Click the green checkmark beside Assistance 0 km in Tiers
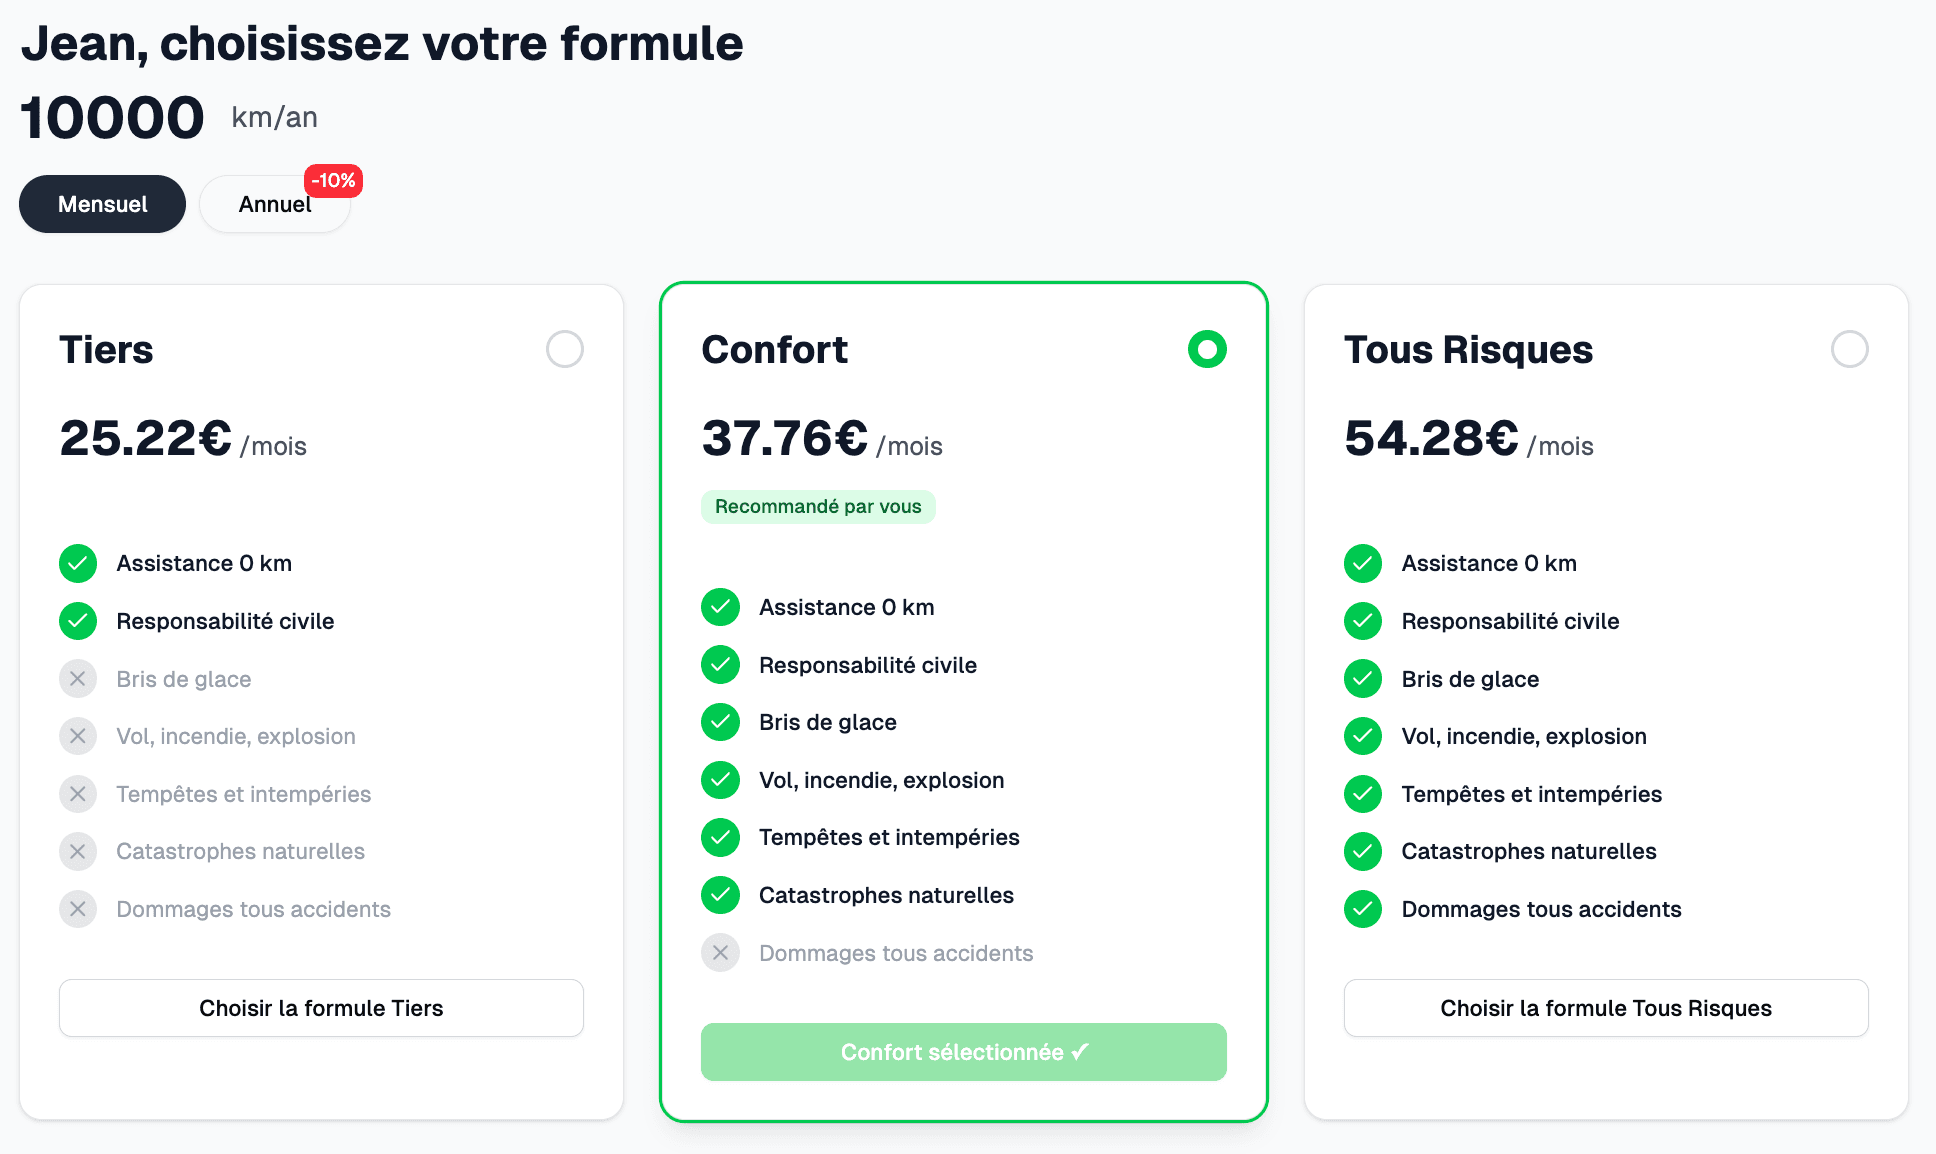1936x1154 pixels. [77, 563]
